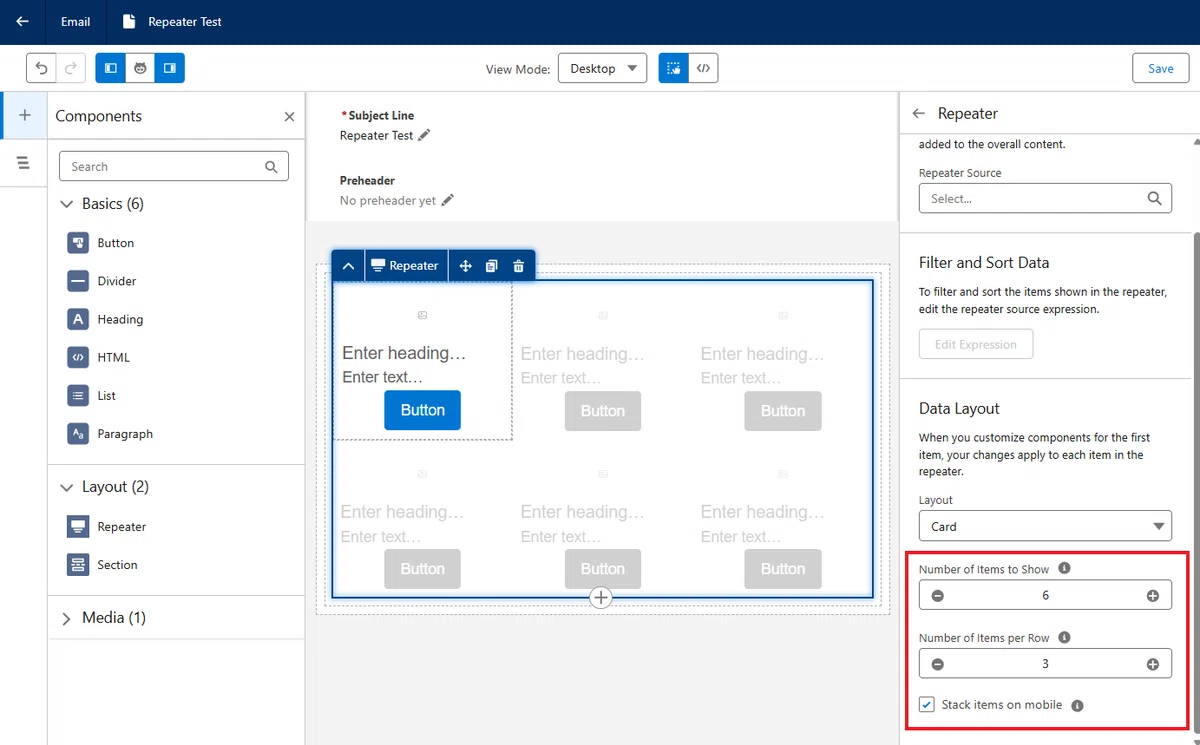1200x745 pixels.
Task: Click the back arrow in top header
Action: [x=22, y=21]
